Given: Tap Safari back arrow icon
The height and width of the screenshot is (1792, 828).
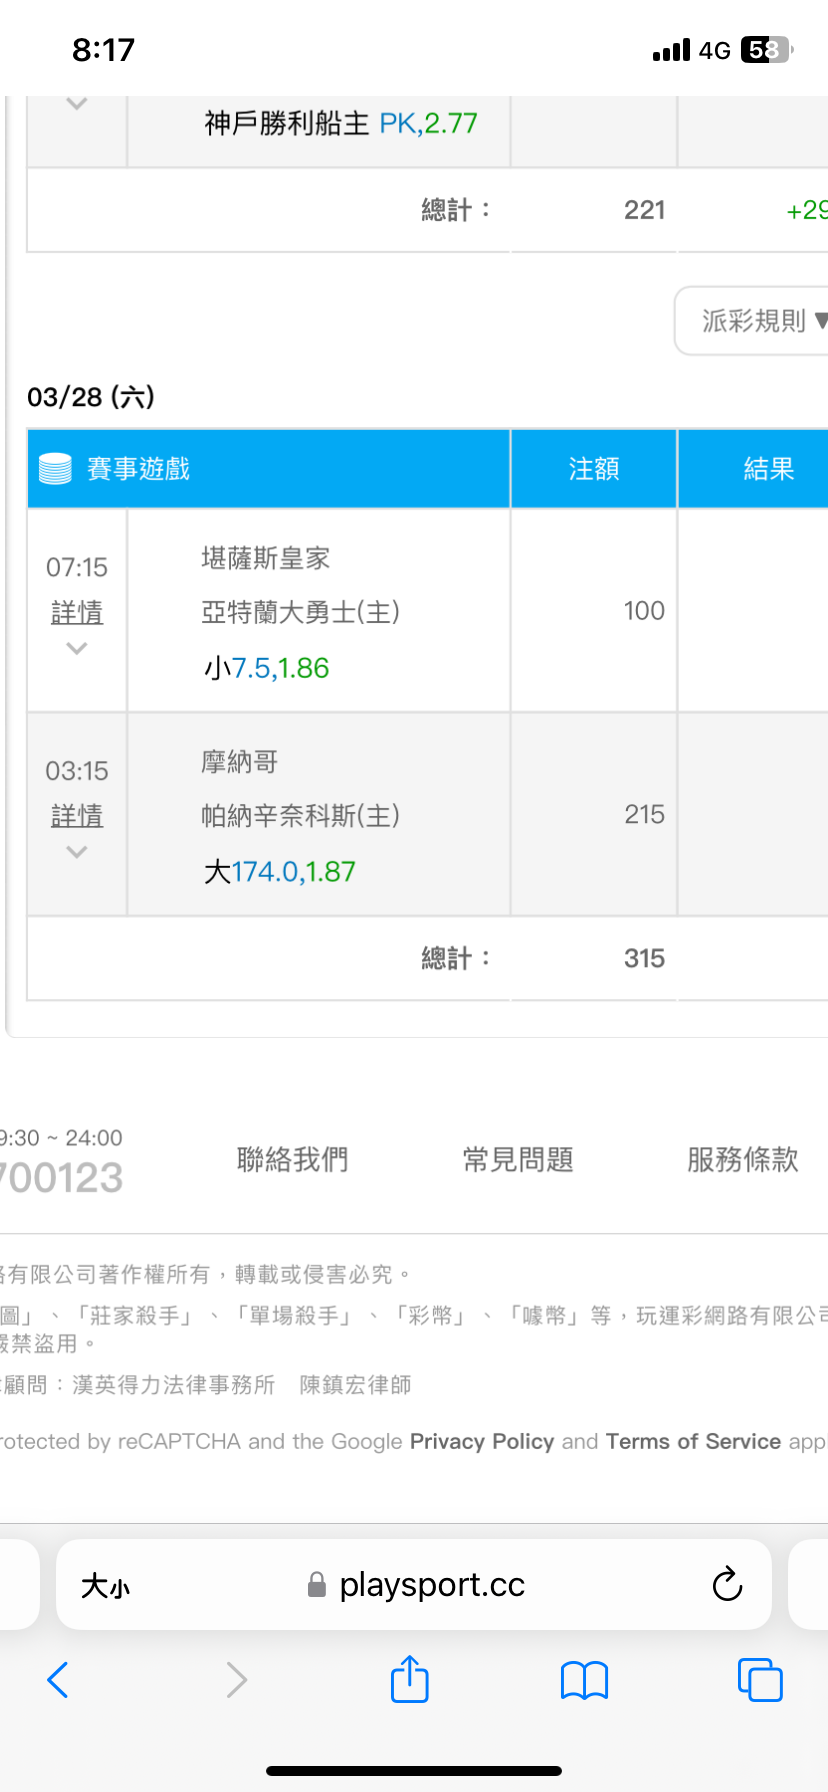Looking at the screenshot, I should point(58,1680).
